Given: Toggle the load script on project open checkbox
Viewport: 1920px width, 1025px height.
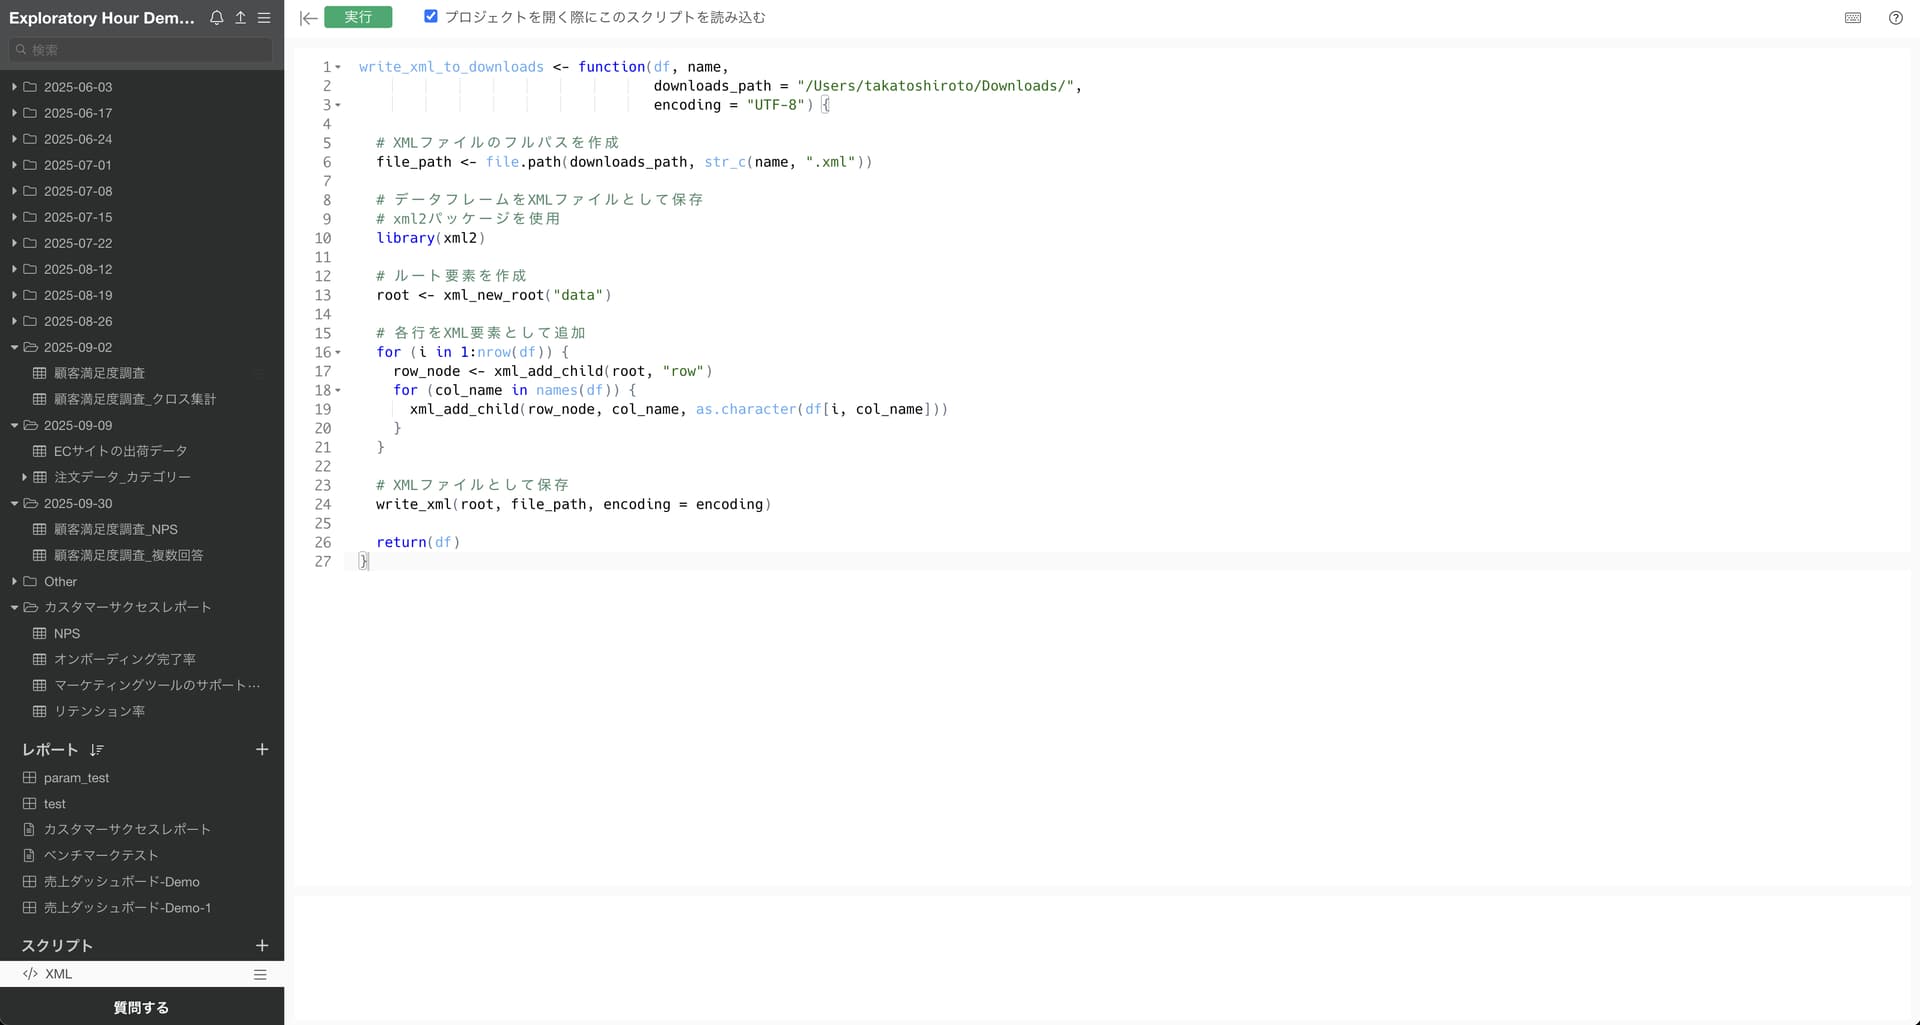Looking at the screenshot, I should click(431, 17).
